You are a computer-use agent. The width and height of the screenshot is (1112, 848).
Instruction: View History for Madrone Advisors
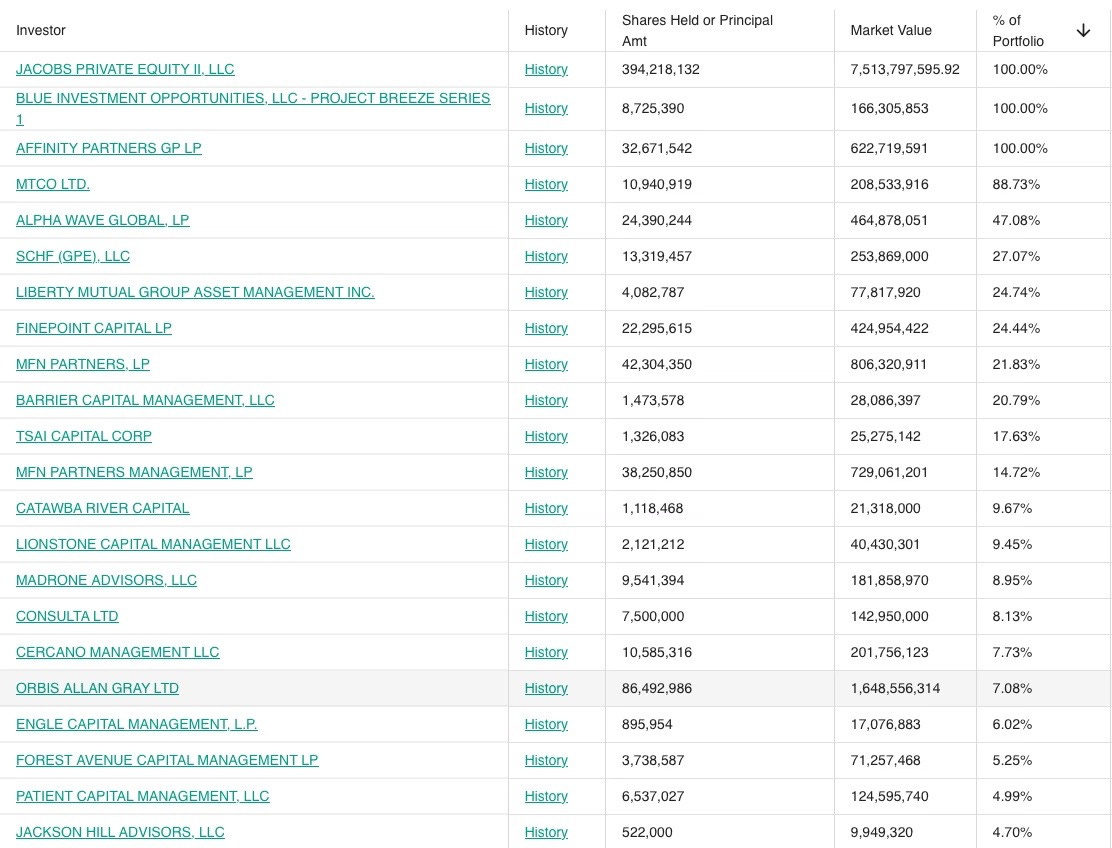coord(546,581)
